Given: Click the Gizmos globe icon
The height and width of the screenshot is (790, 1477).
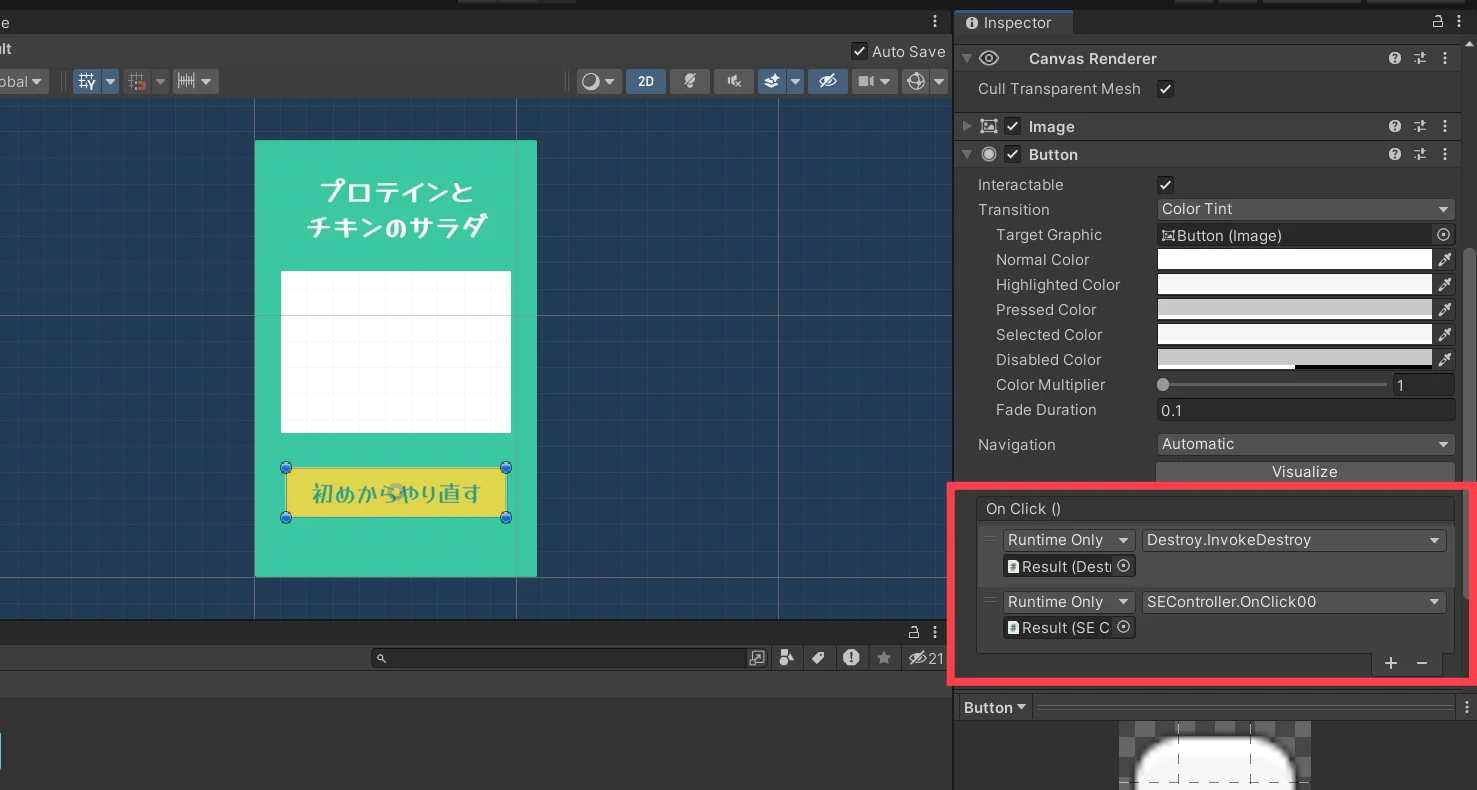Looking at the screenshot, I should click(915, 82).
